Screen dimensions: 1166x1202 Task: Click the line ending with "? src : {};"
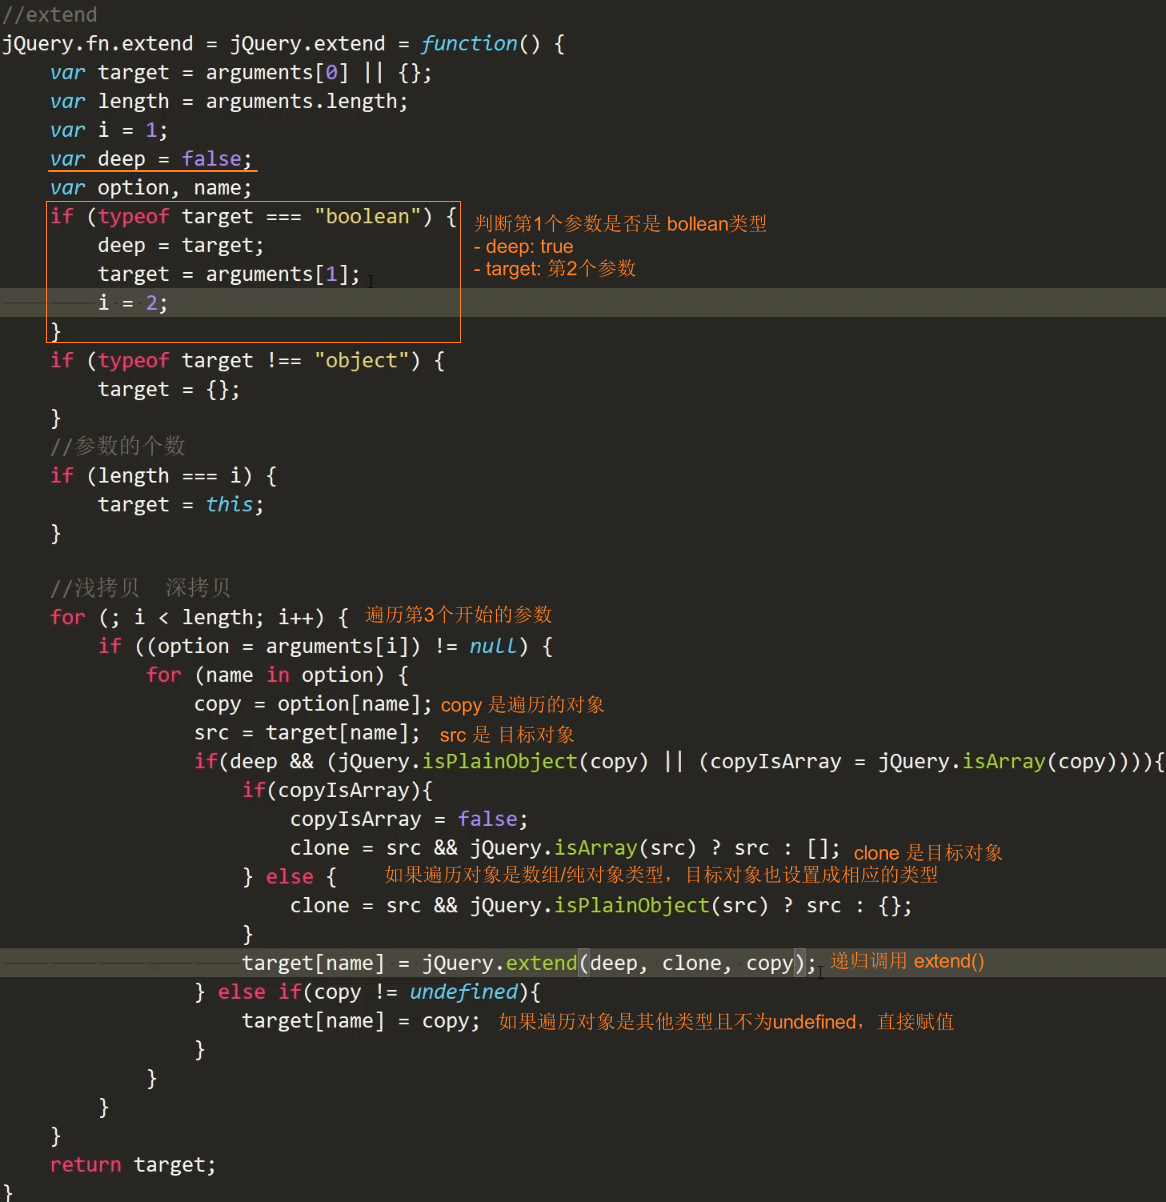[601, 906]
